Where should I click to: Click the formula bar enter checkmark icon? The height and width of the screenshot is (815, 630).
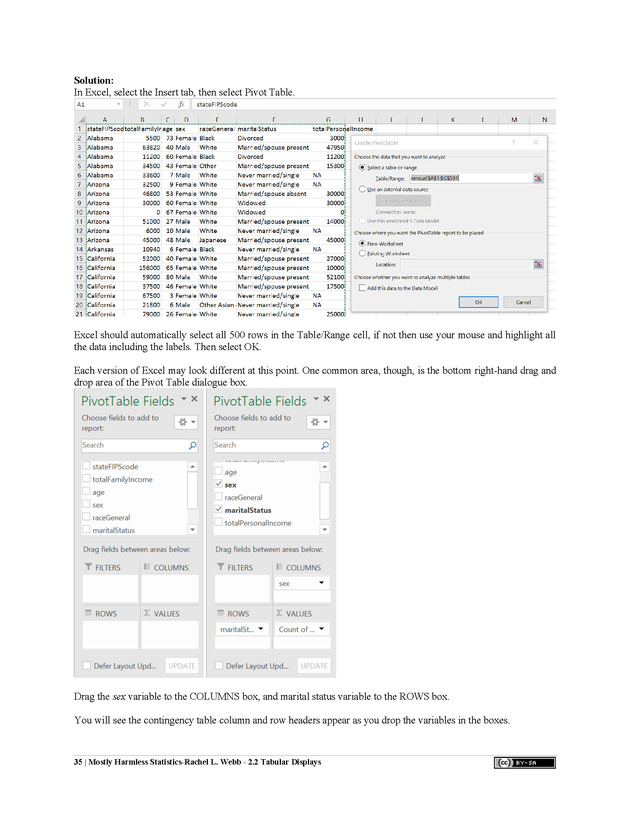click(x=164, y=104)
